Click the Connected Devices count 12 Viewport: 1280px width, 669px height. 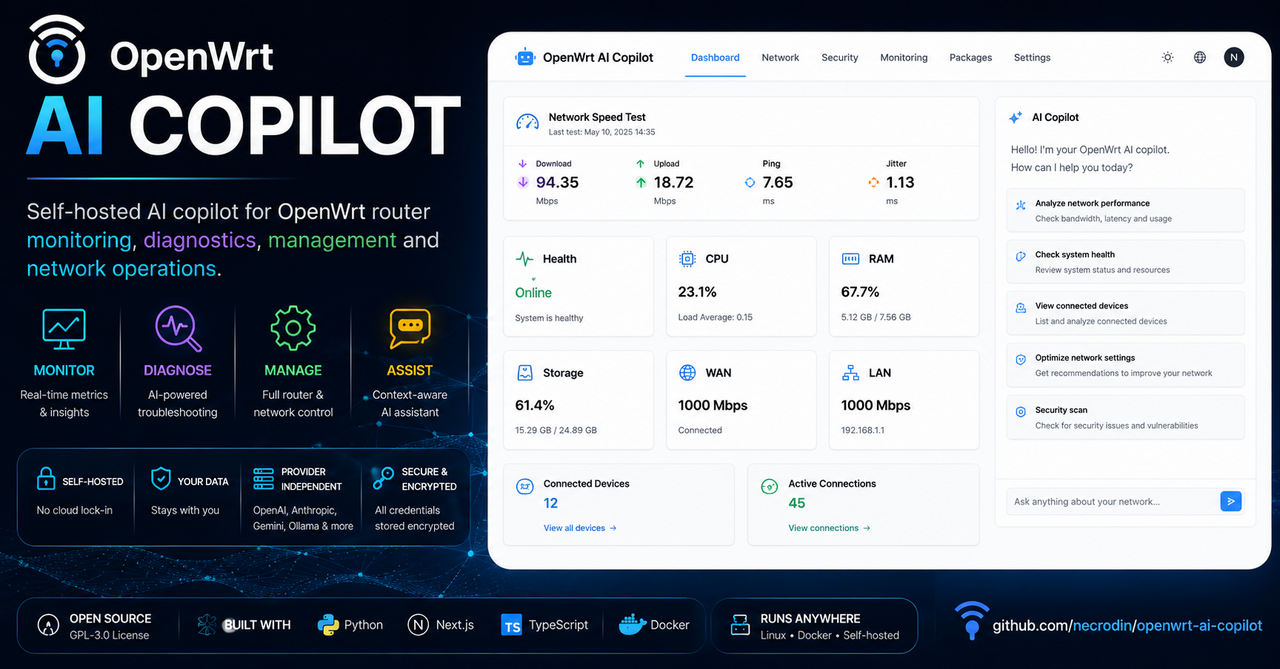[x=551, y=503]
